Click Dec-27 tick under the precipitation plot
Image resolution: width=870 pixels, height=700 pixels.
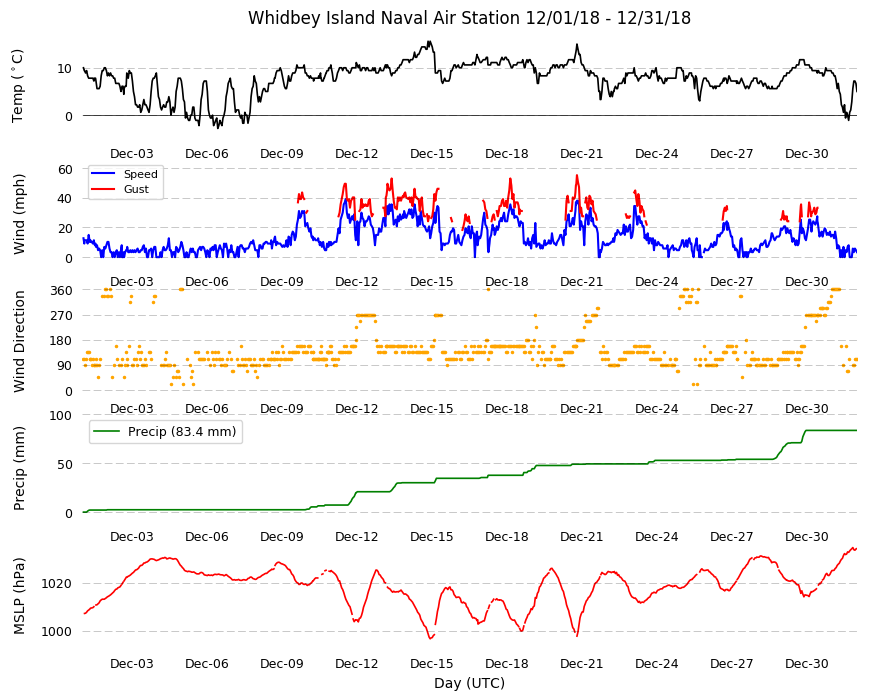pos(731,537)
